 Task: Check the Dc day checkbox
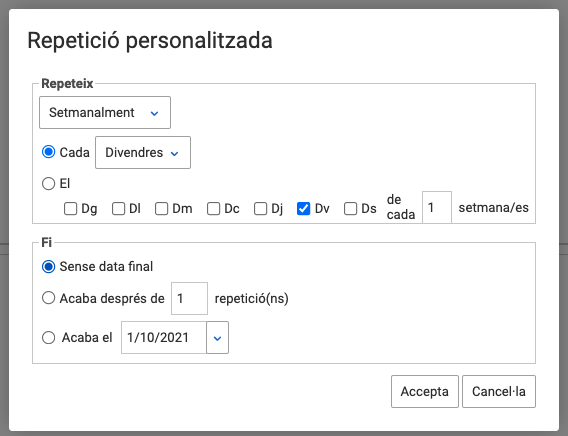click(x=213, y=209)
